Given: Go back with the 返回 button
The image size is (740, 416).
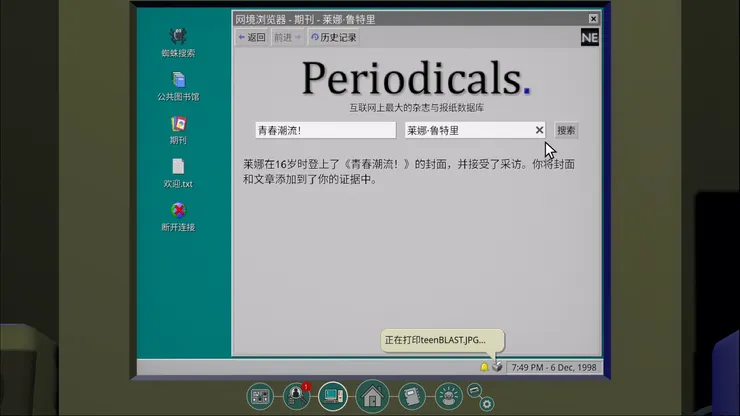Looking at the screenshot, I should (x=252, y=37).
